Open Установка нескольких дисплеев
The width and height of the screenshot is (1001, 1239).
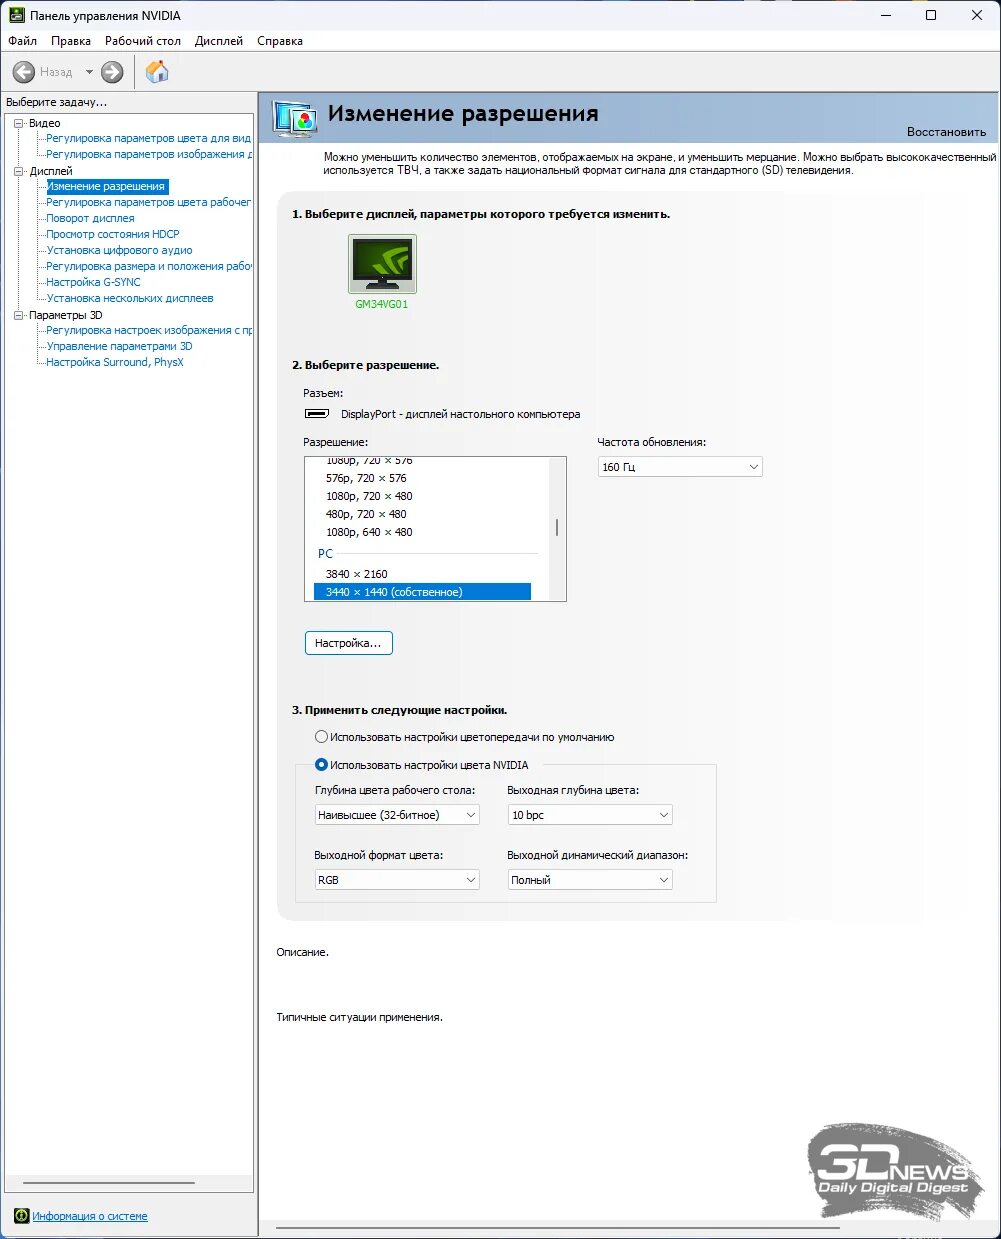point(130,298)
